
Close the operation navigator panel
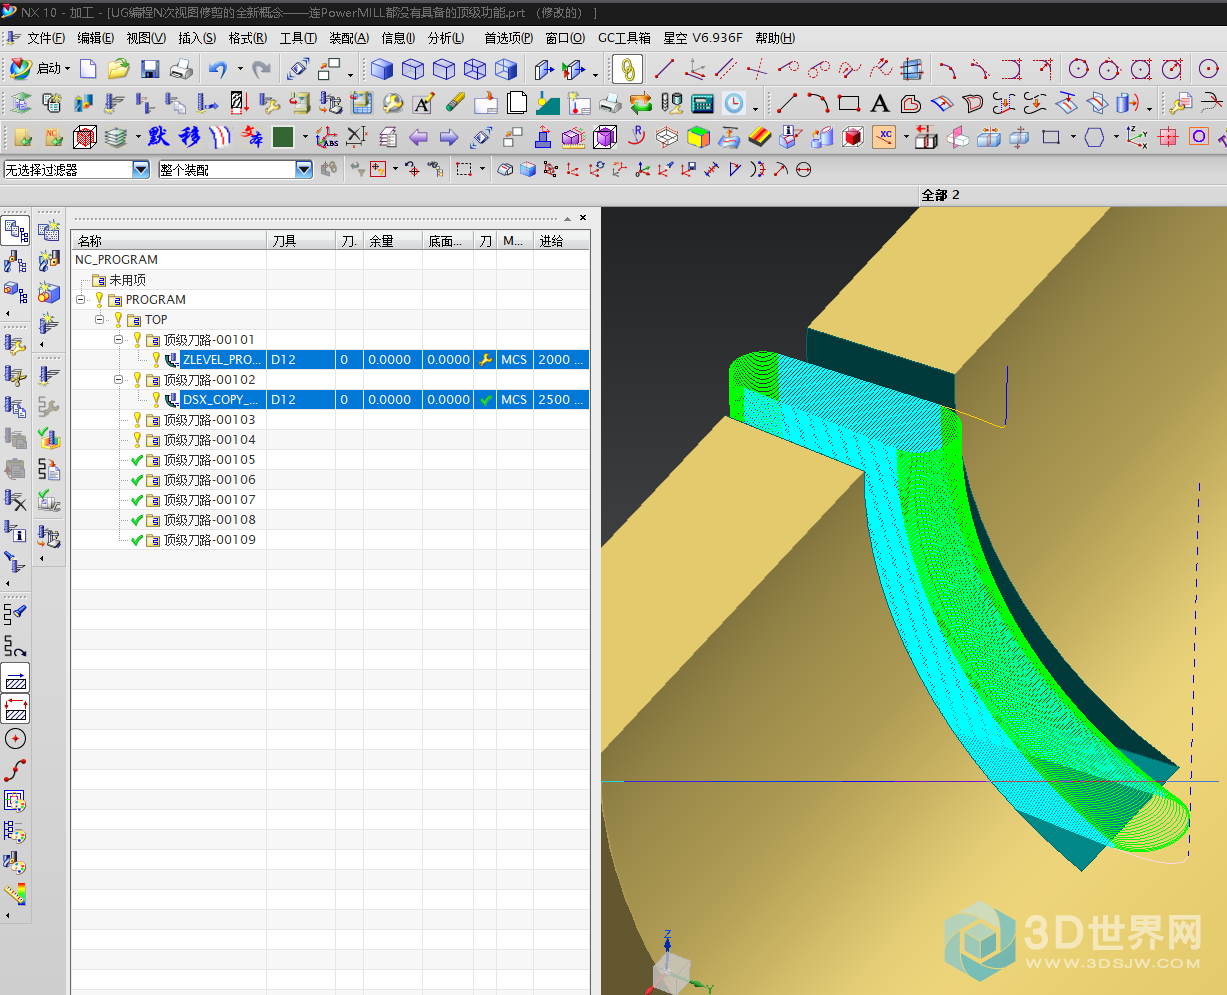[x=583, y=217]
